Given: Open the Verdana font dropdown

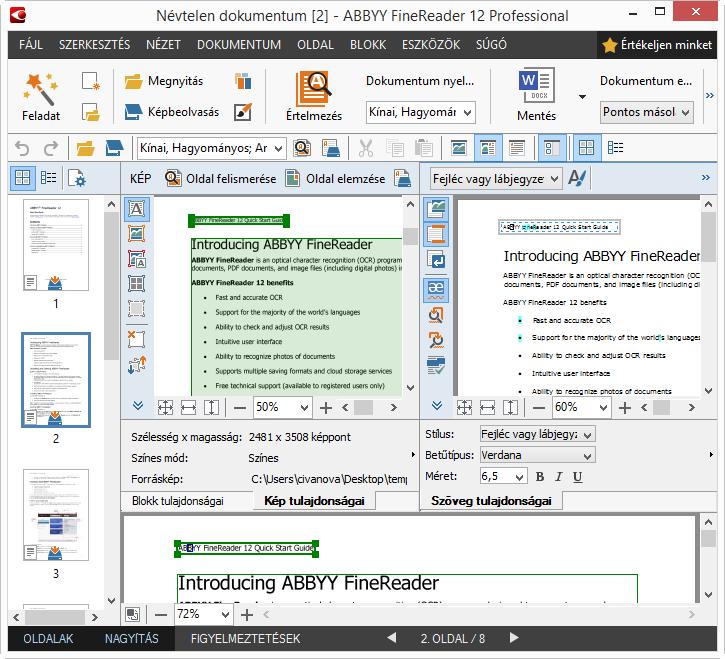Looking at the screenshot, I should 537,455.
